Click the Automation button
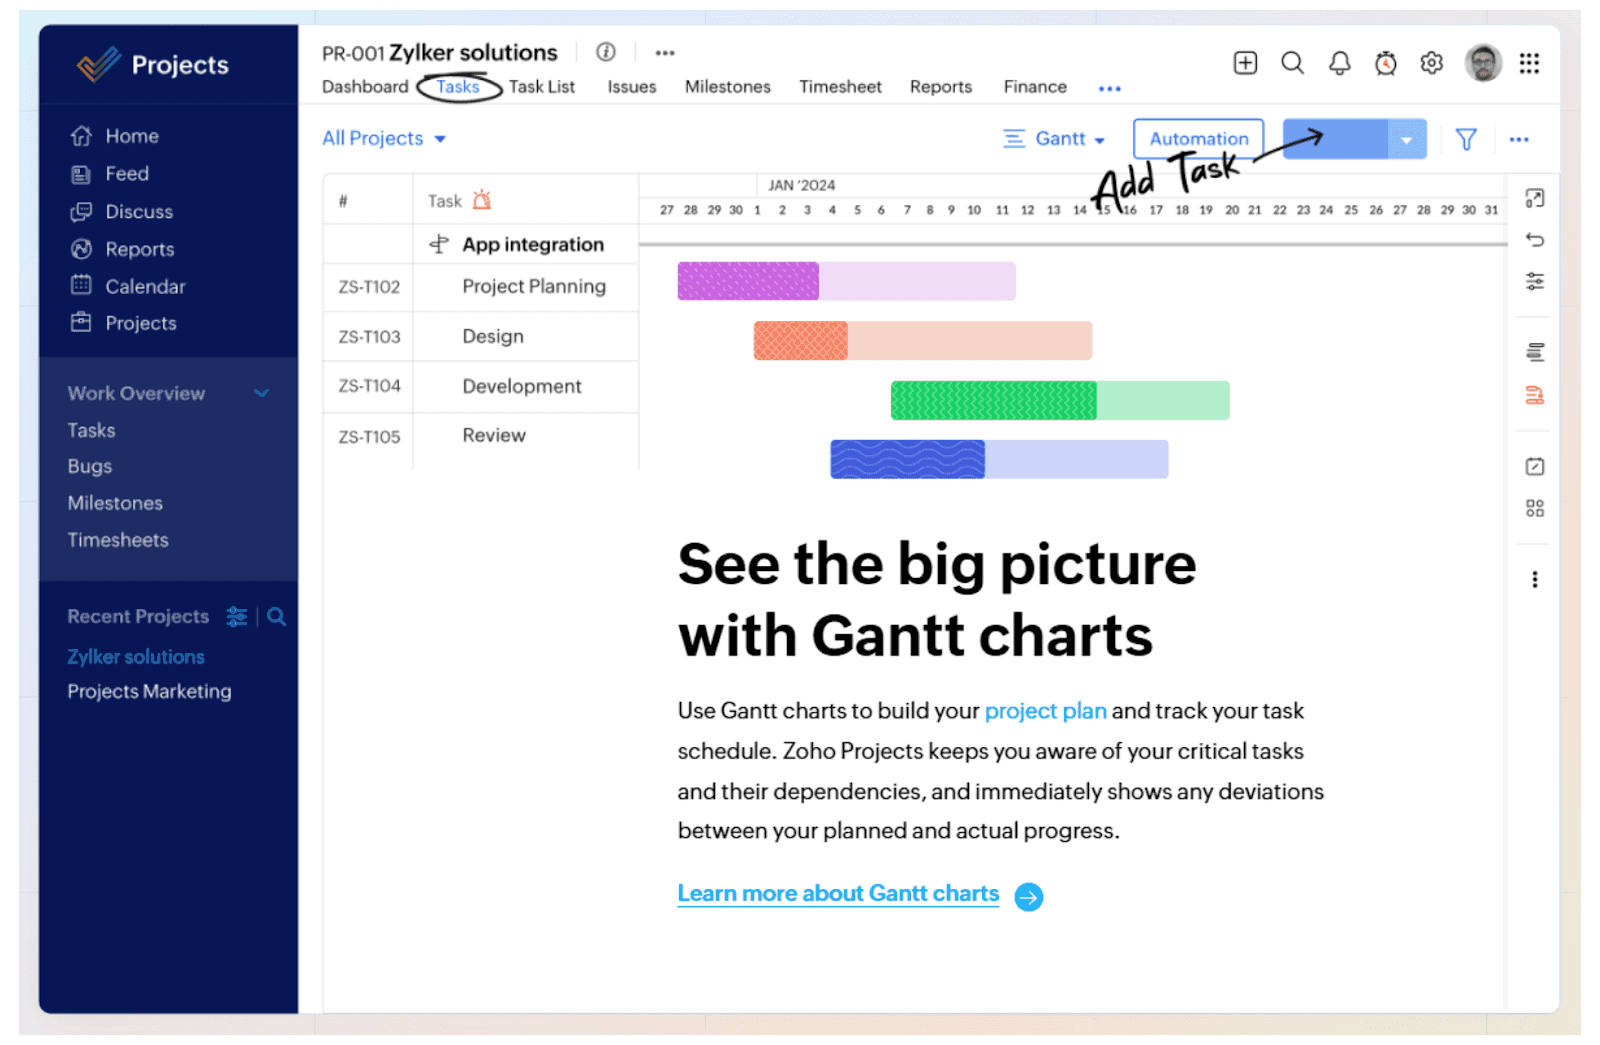The width and height of the screenshot is (1600, 1045). [x=1198, y=139]
